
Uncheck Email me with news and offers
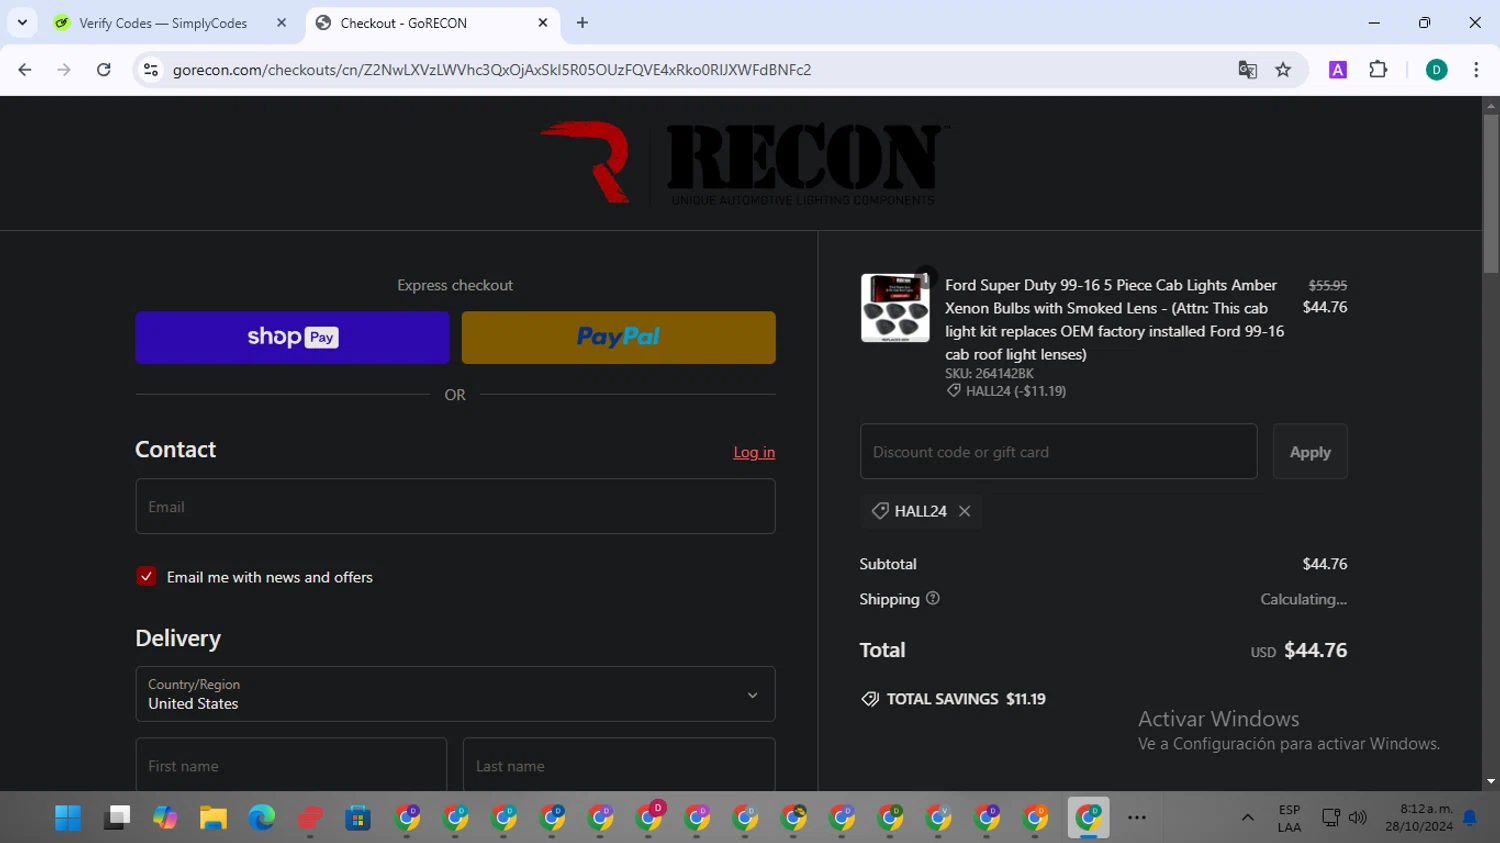point(146,577)
